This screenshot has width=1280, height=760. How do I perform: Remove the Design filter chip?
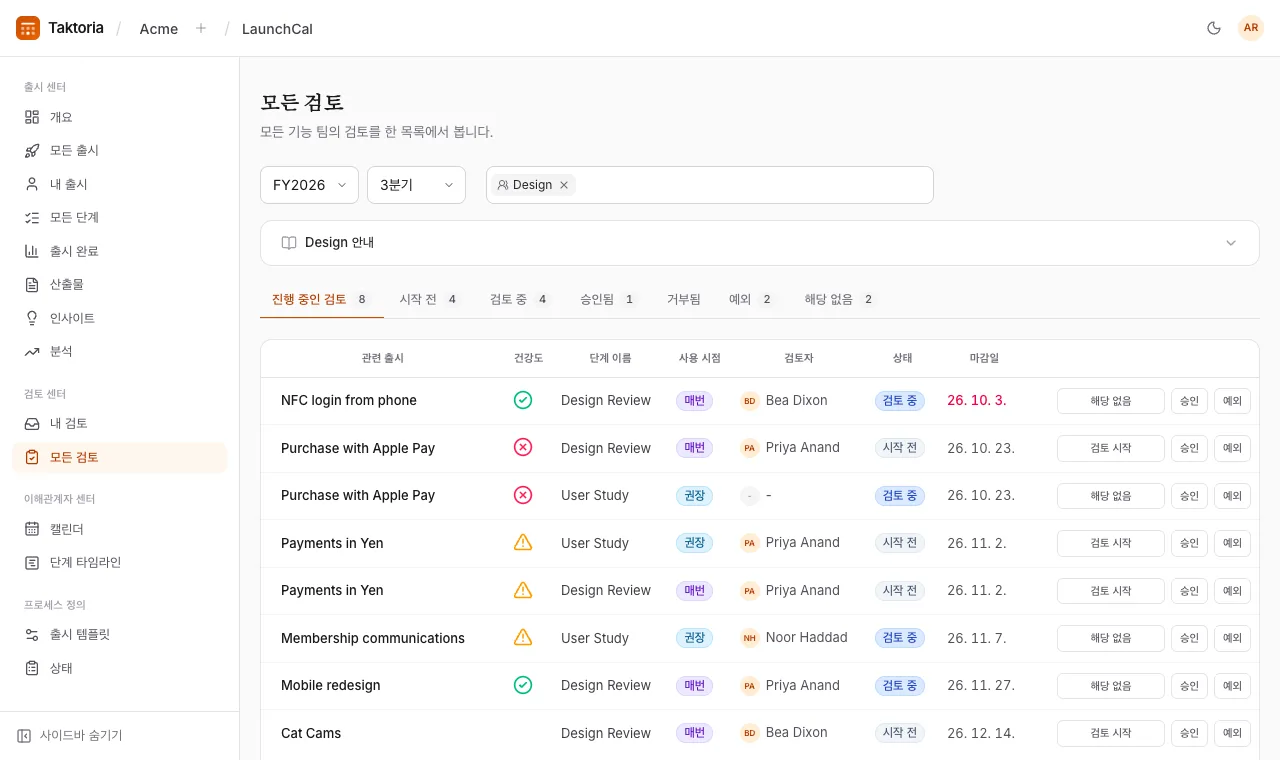tap(564, 185)
